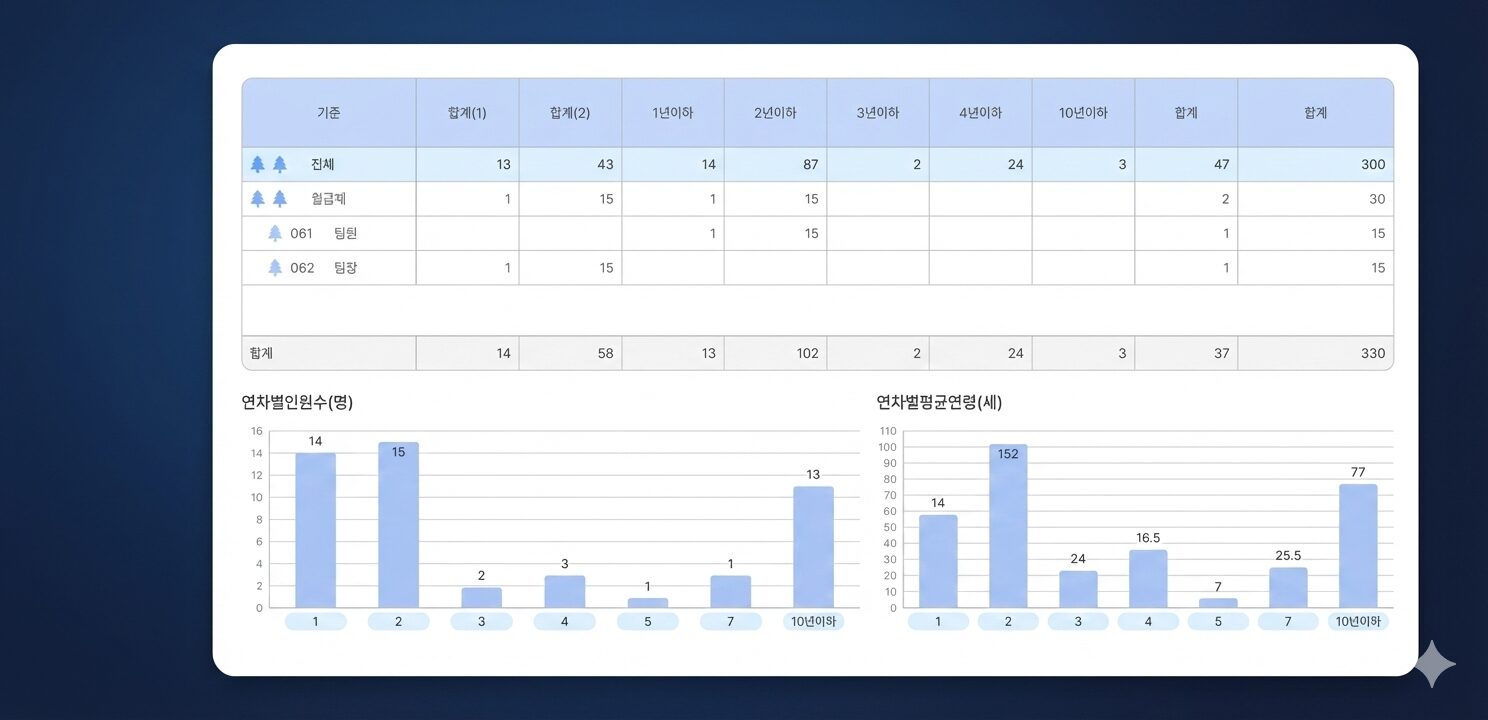
Task: Collapse the 월급제 group in the hierarchy
Action: 259,198
